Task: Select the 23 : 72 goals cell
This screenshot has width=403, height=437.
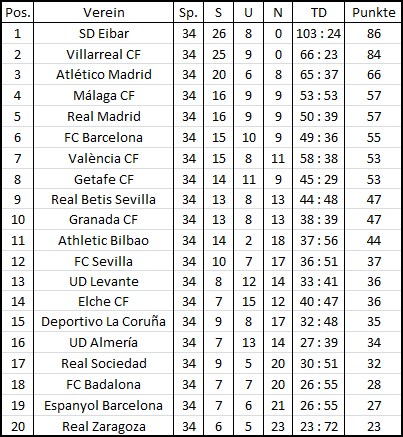Action: click(x=319, y=426)
